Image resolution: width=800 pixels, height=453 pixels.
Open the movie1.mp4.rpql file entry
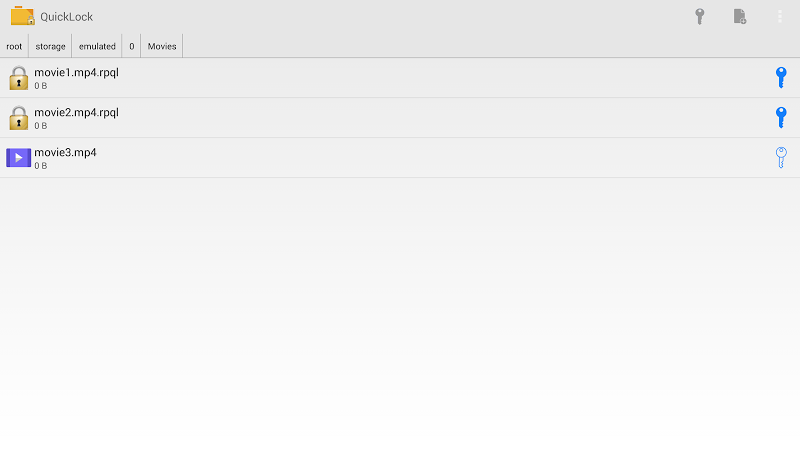point(77,72)
